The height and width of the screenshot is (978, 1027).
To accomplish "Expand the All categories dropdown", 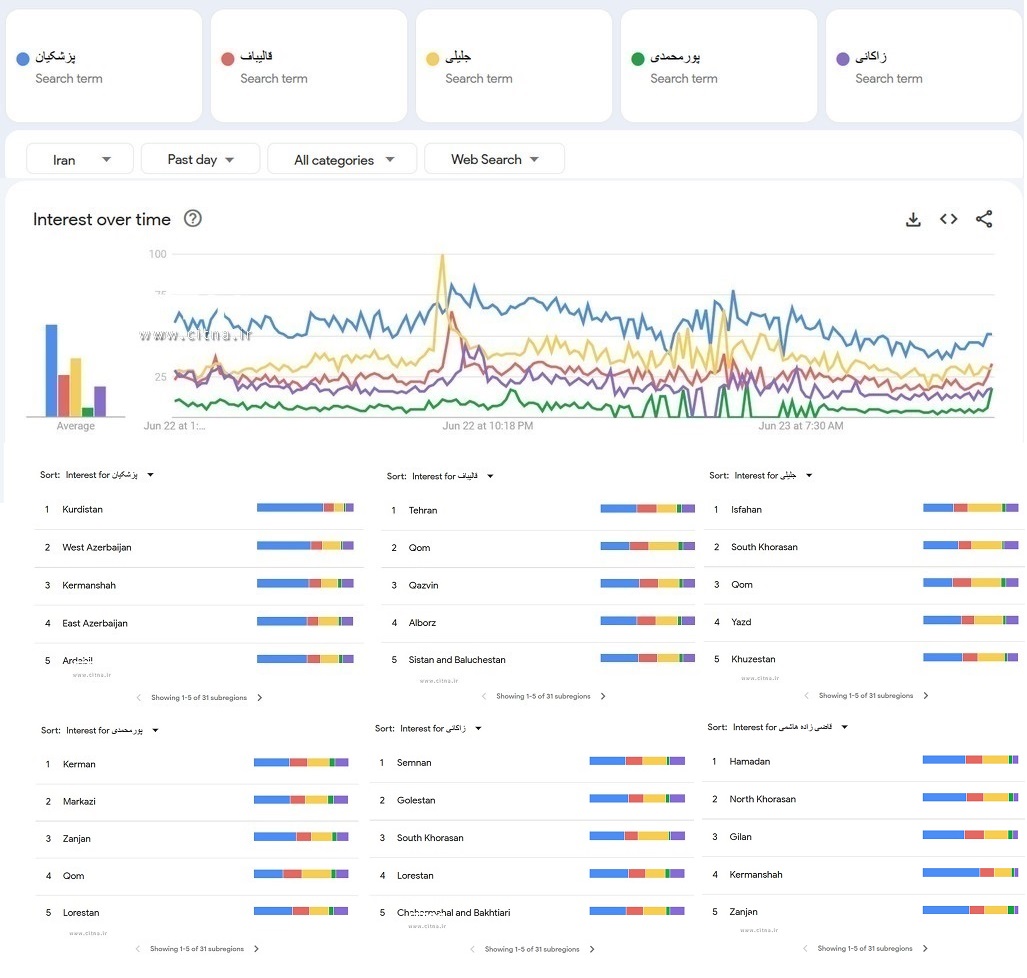I will pyautogui.click(x=342, y=160).
